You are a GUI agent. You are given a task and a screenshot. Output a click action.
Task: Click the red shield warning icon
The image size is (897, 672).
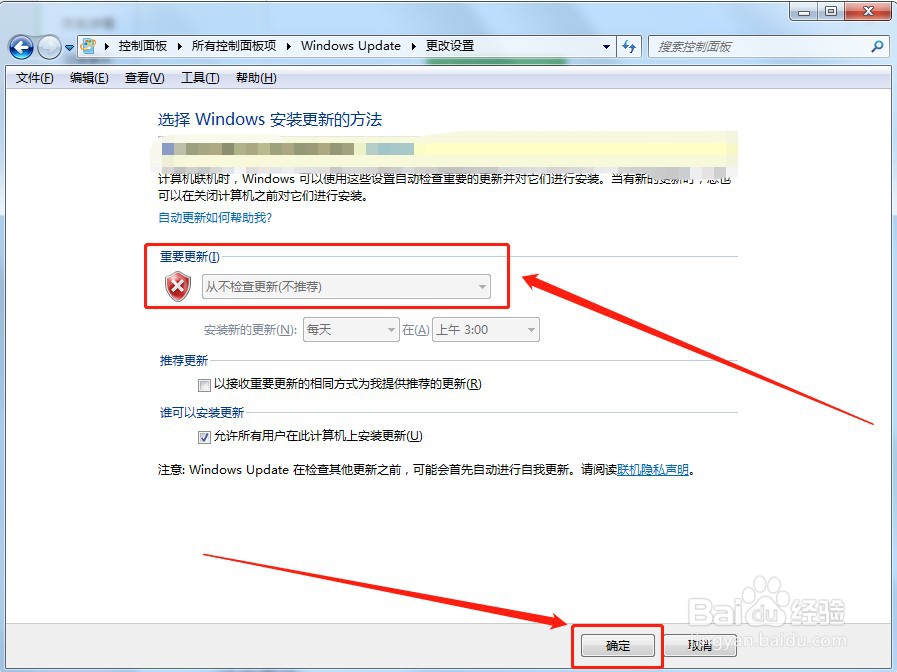(178, 286)
